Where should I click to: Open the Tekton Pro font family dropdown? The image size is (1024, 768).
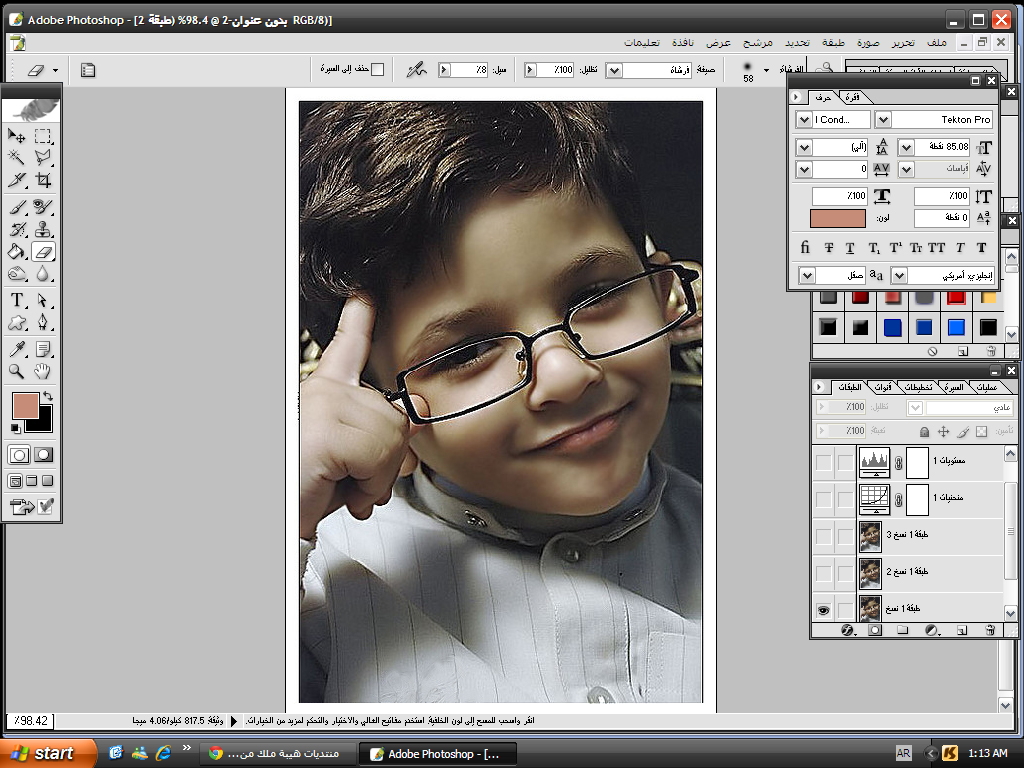883,120
